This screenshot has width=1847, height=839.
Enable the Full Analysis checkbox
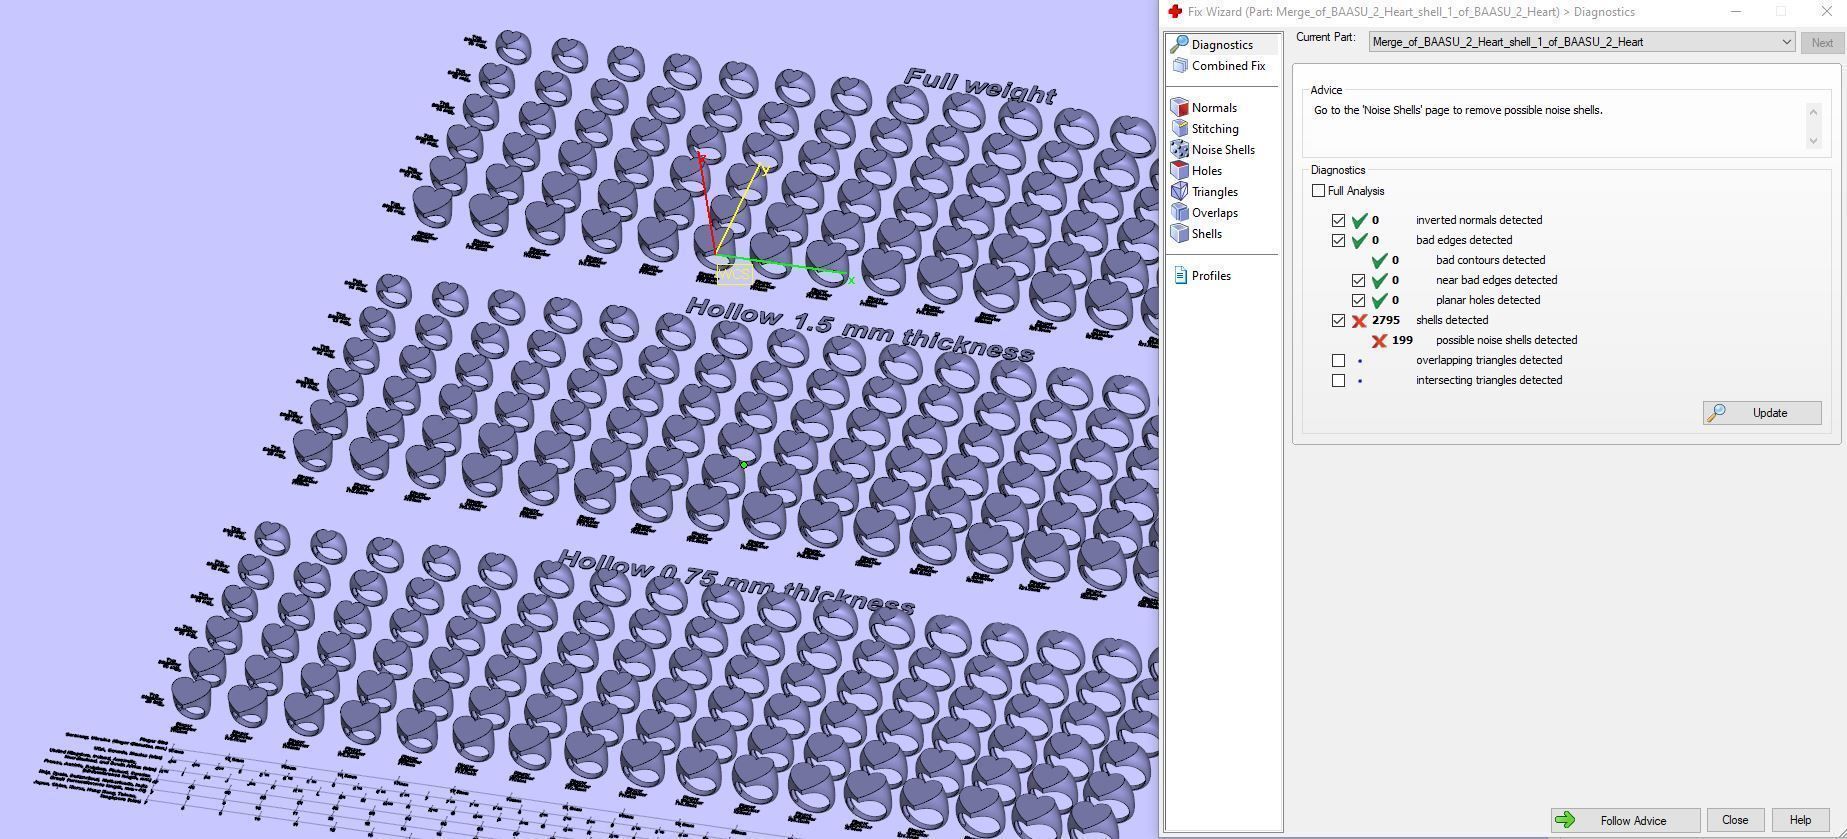click(1318, 191)
